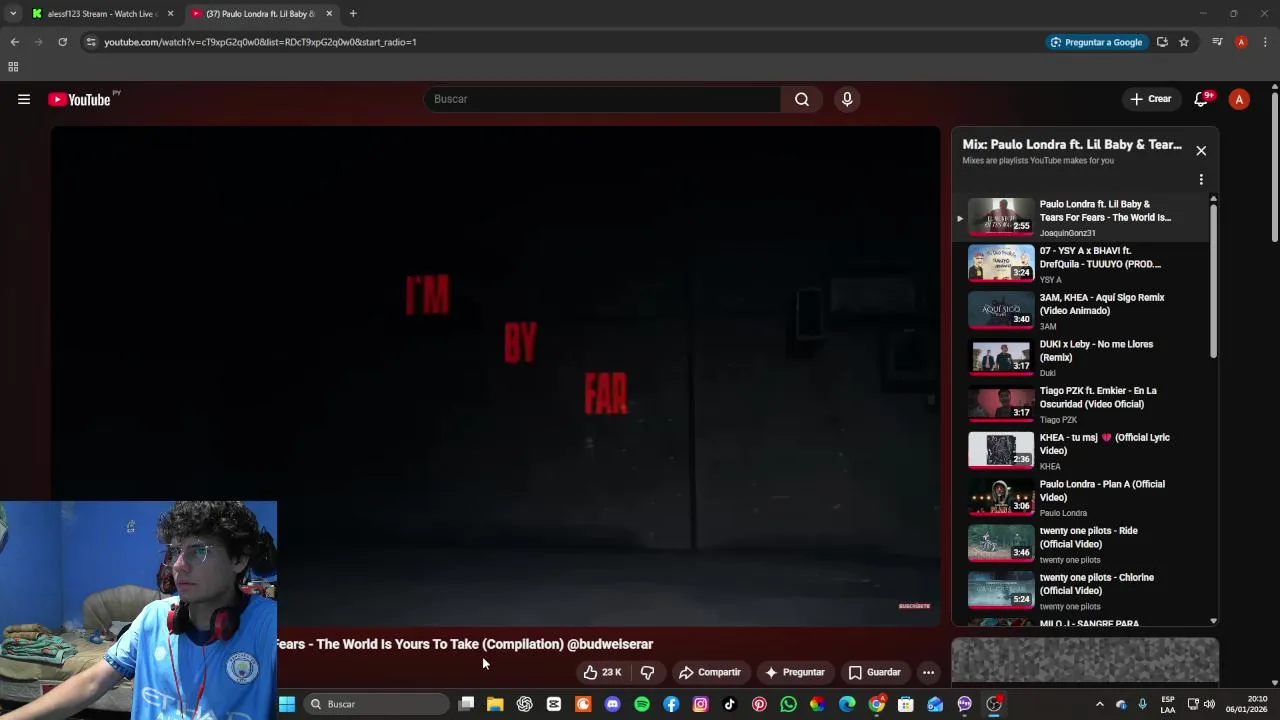
Task: Switch to the Paulo Londra YouTube tab
Action: (260, 14)
